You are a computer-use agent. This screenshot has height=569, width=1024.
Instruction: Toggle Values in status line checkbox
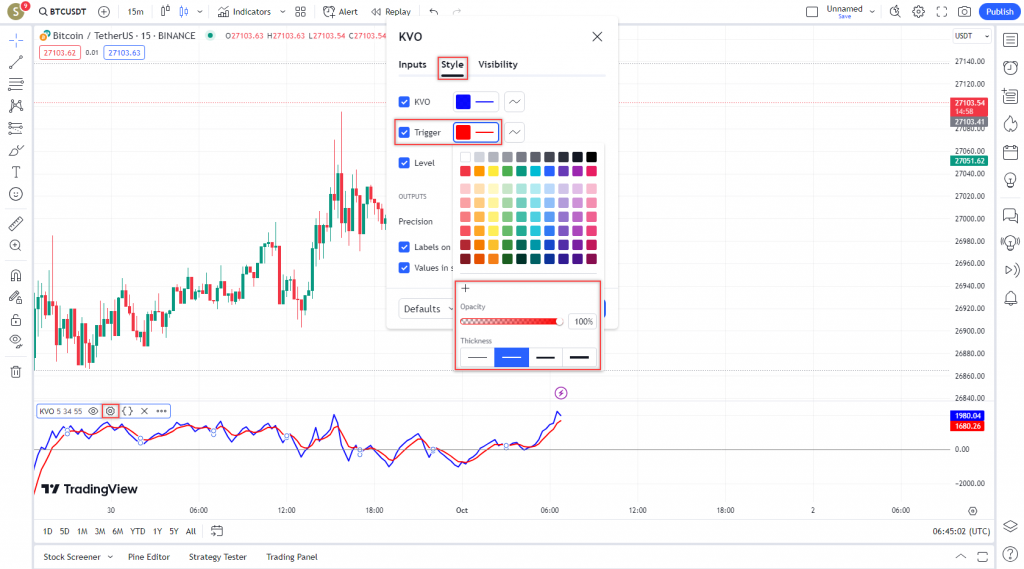pos(404,268)
